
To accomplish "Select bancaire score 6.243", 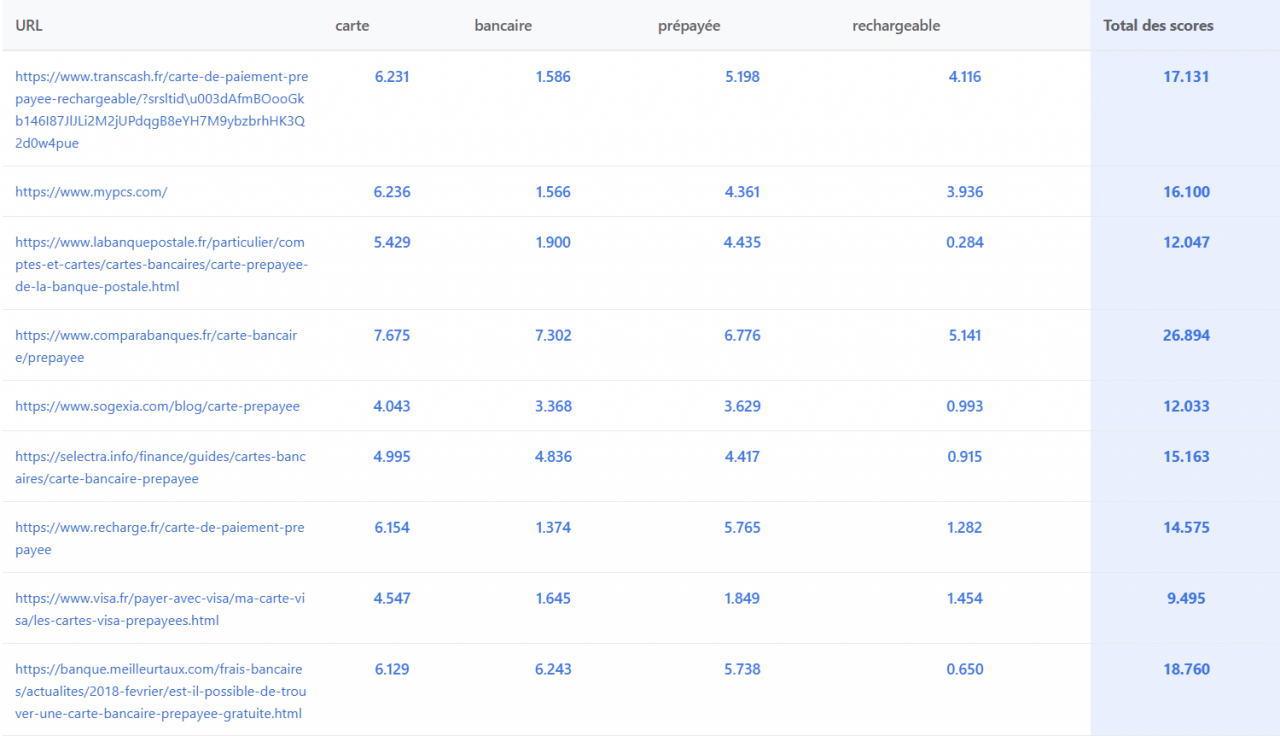I will point(553,669).
